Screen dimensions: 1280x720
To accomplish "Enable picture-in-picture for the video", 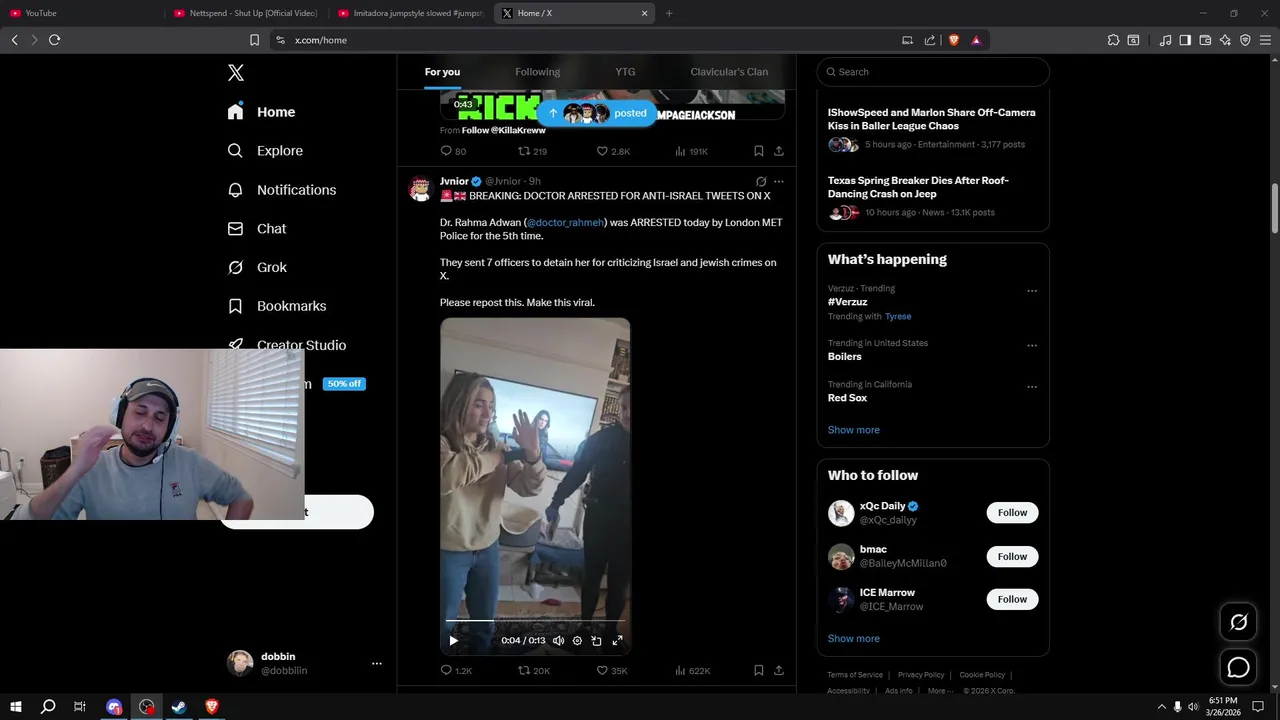I will tap(596, 641).
